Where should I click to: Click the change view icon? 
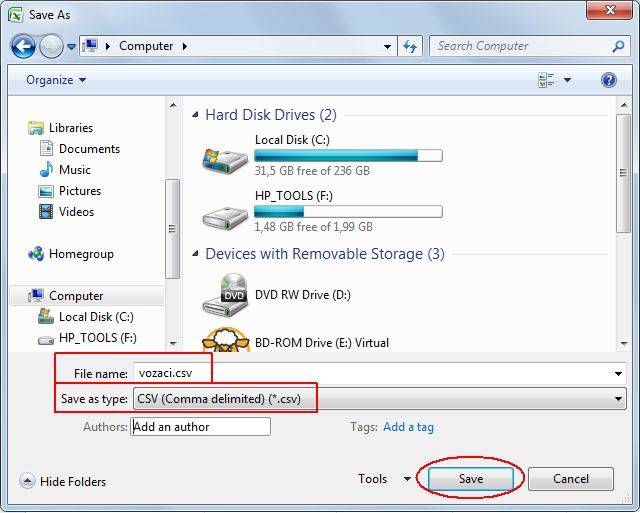click(x=546, y=80)
